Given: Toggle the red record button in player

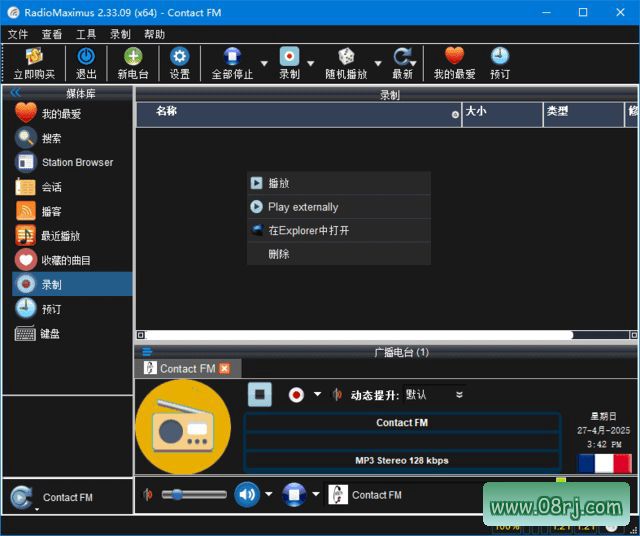Looking at the screenshot, I should (x=296, y=394).
